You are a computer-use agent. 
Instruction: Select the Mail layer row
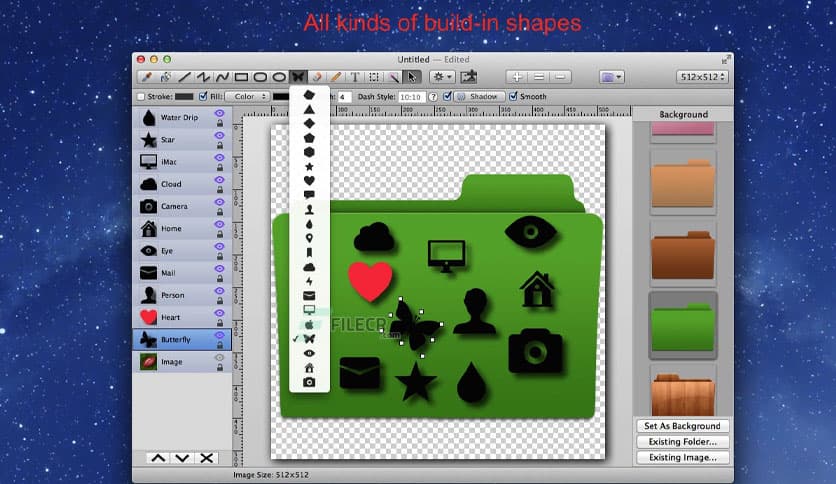point(182,273)
